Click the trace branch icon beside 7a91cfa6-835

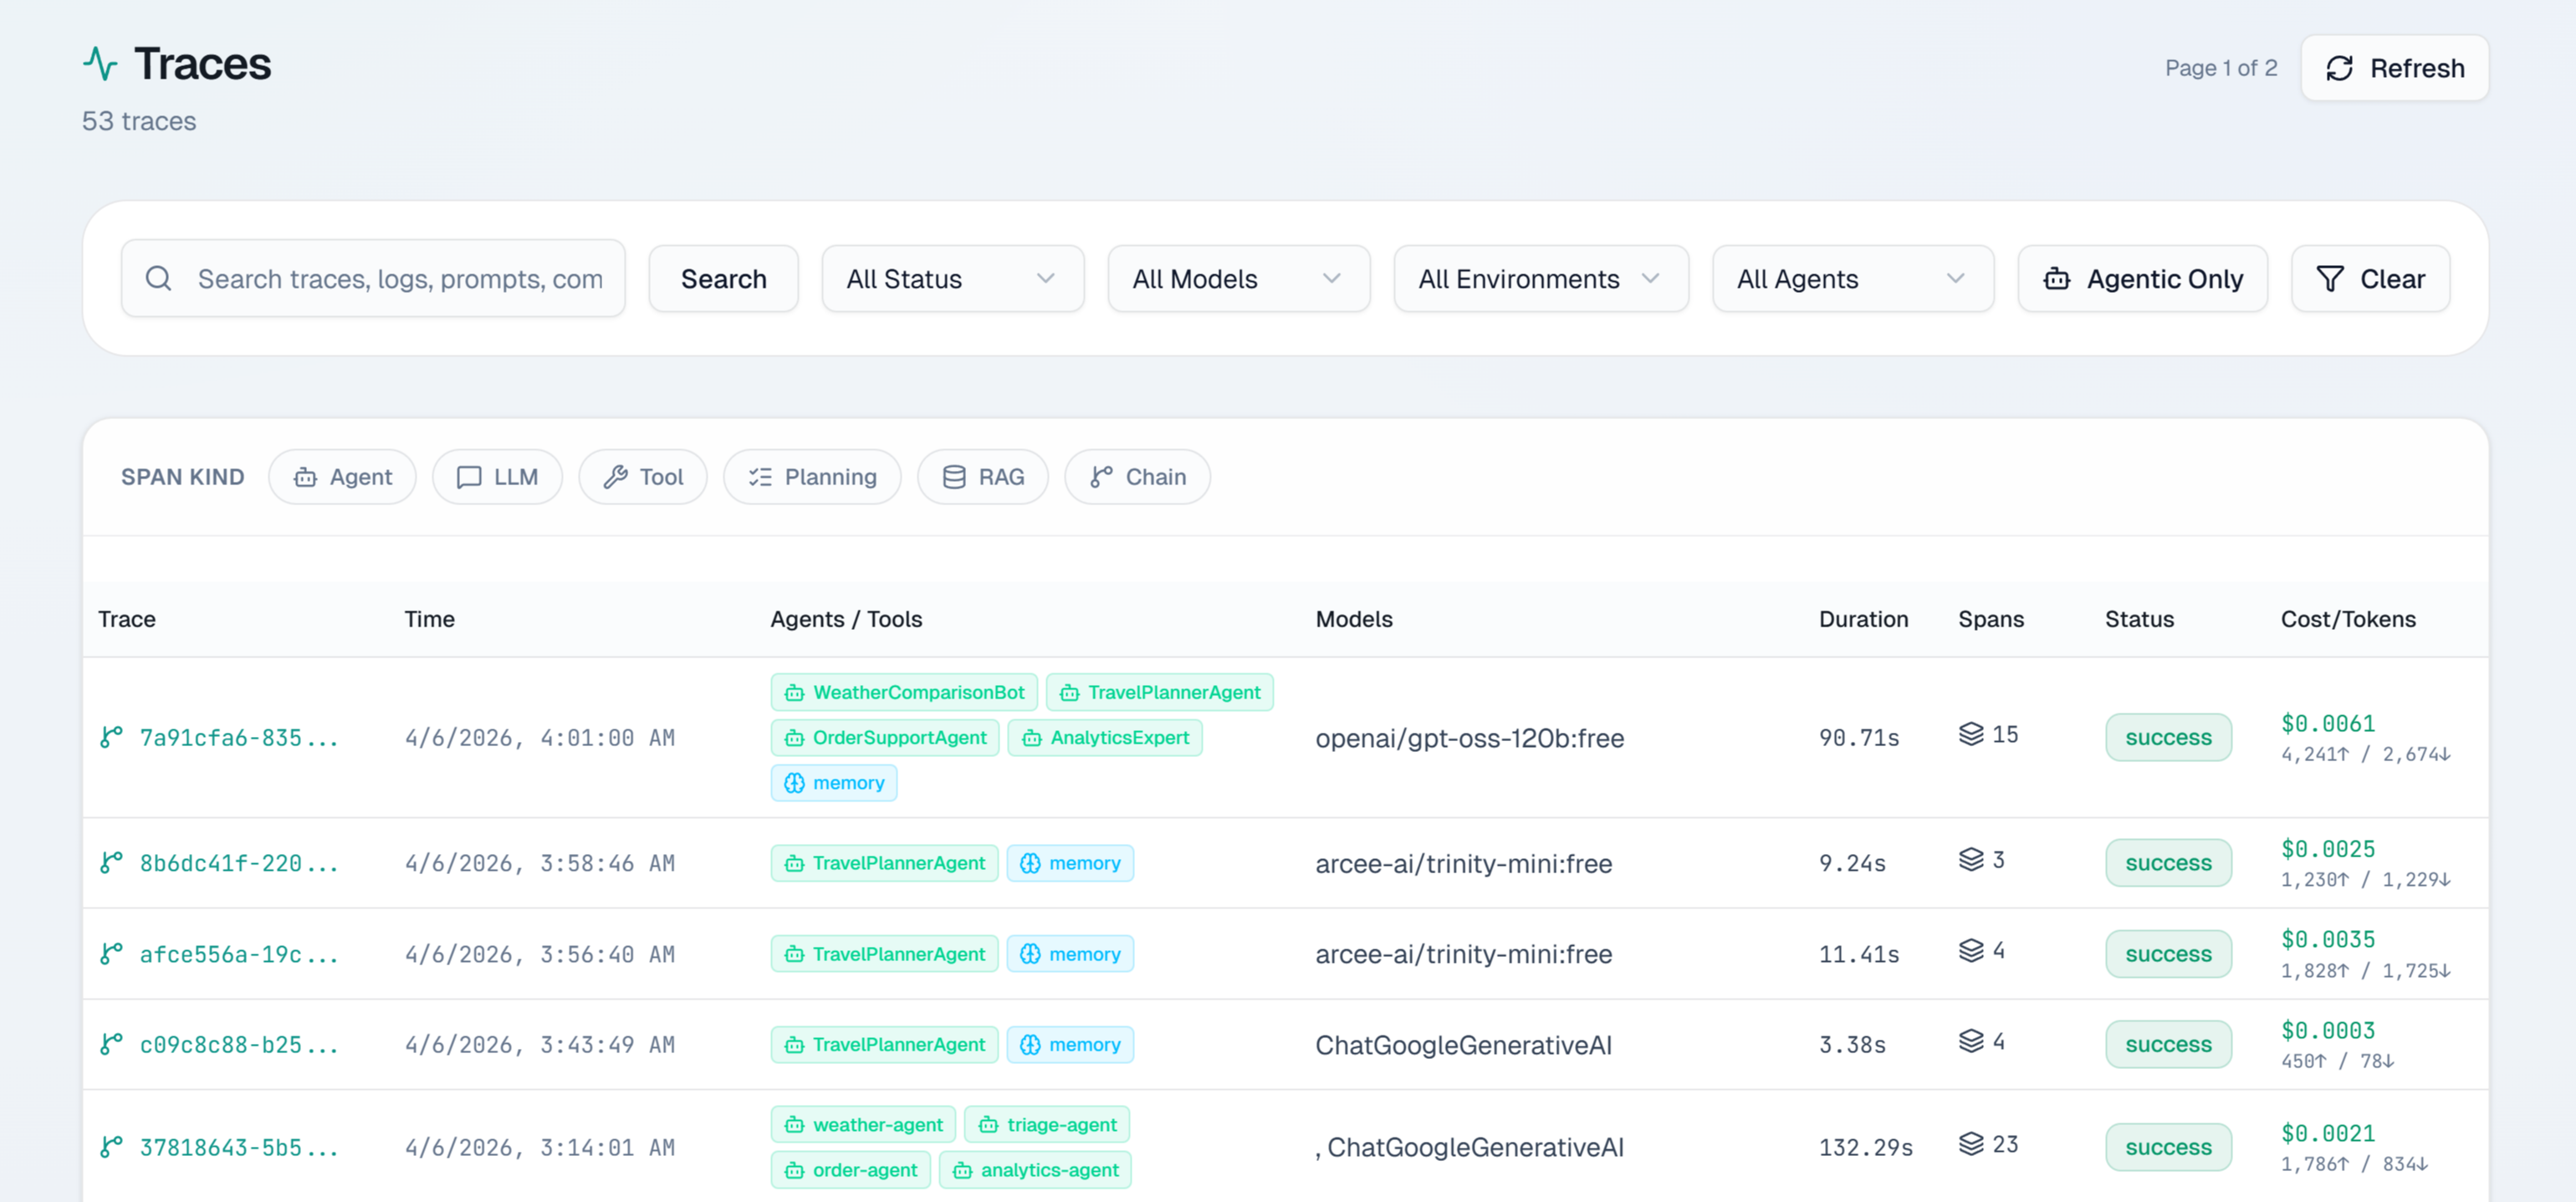(x=111, y=737)
